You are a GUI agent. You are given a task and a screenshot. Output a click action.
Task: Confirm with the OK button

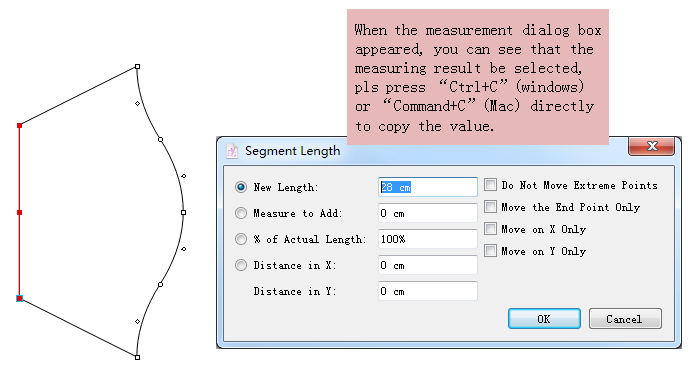[x=544, y=319]
